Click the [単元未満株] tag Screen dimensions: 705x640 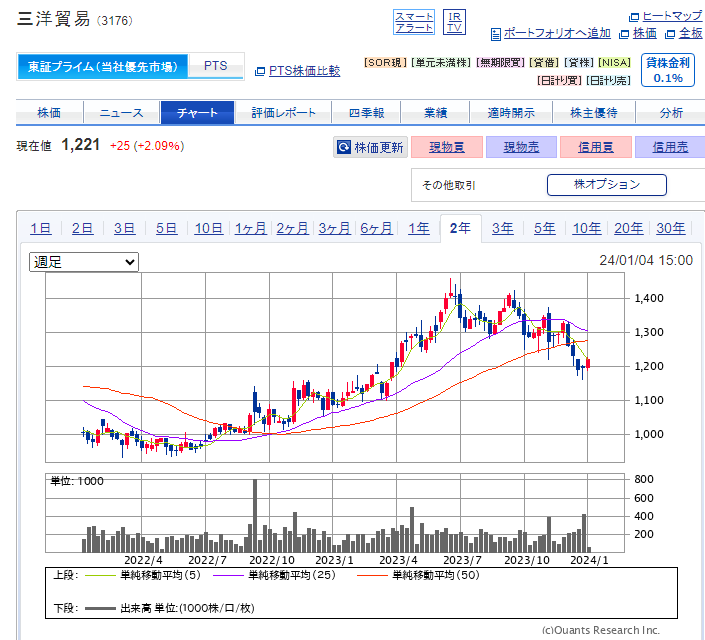tap(441, 63)
